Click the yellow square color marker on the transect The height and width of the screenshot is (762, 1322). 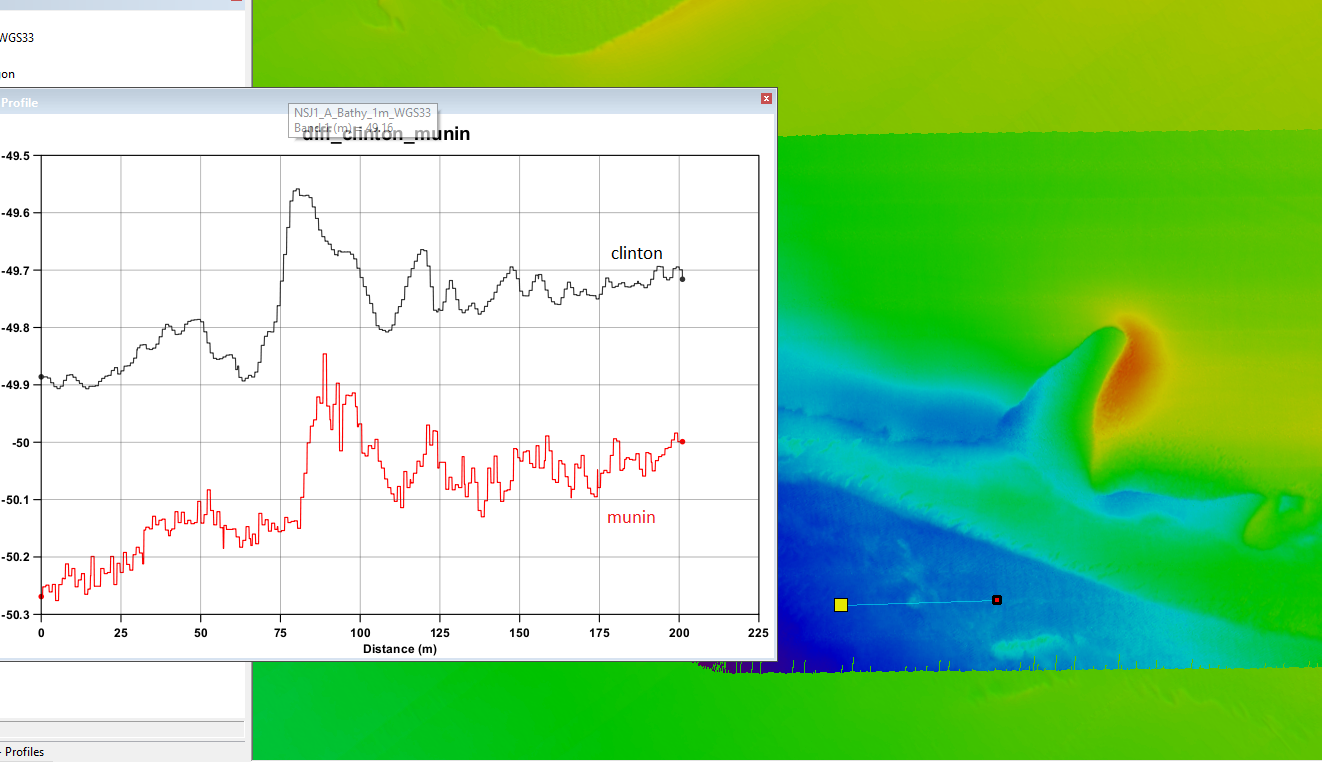tap(841, 604)
